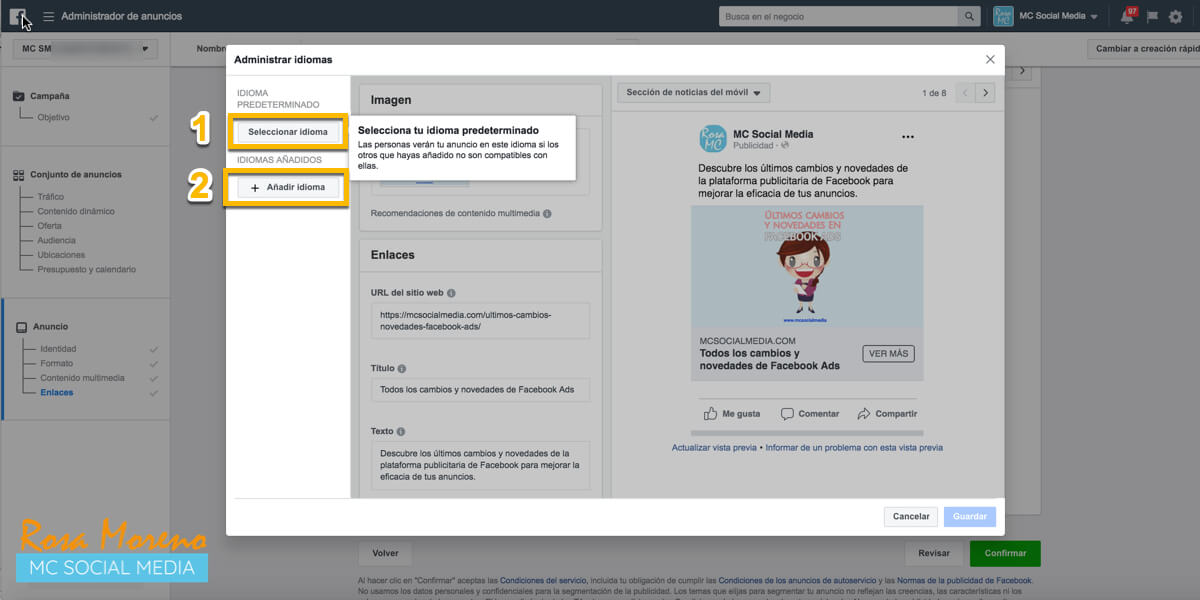Screen dimensions: 1200x600
Task: Select Presupuesto y calendario in sidebar
Action: tap(87, 269)
